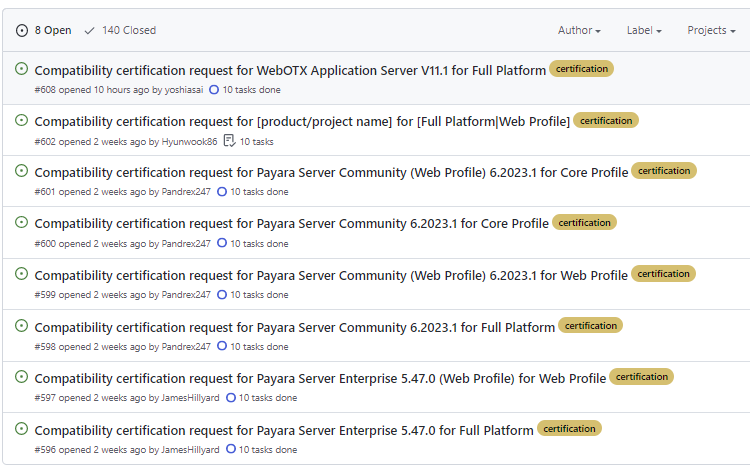Click the certification label on WebOTX issue
Screen dimensions: 750x473
[x=582, y=69]
